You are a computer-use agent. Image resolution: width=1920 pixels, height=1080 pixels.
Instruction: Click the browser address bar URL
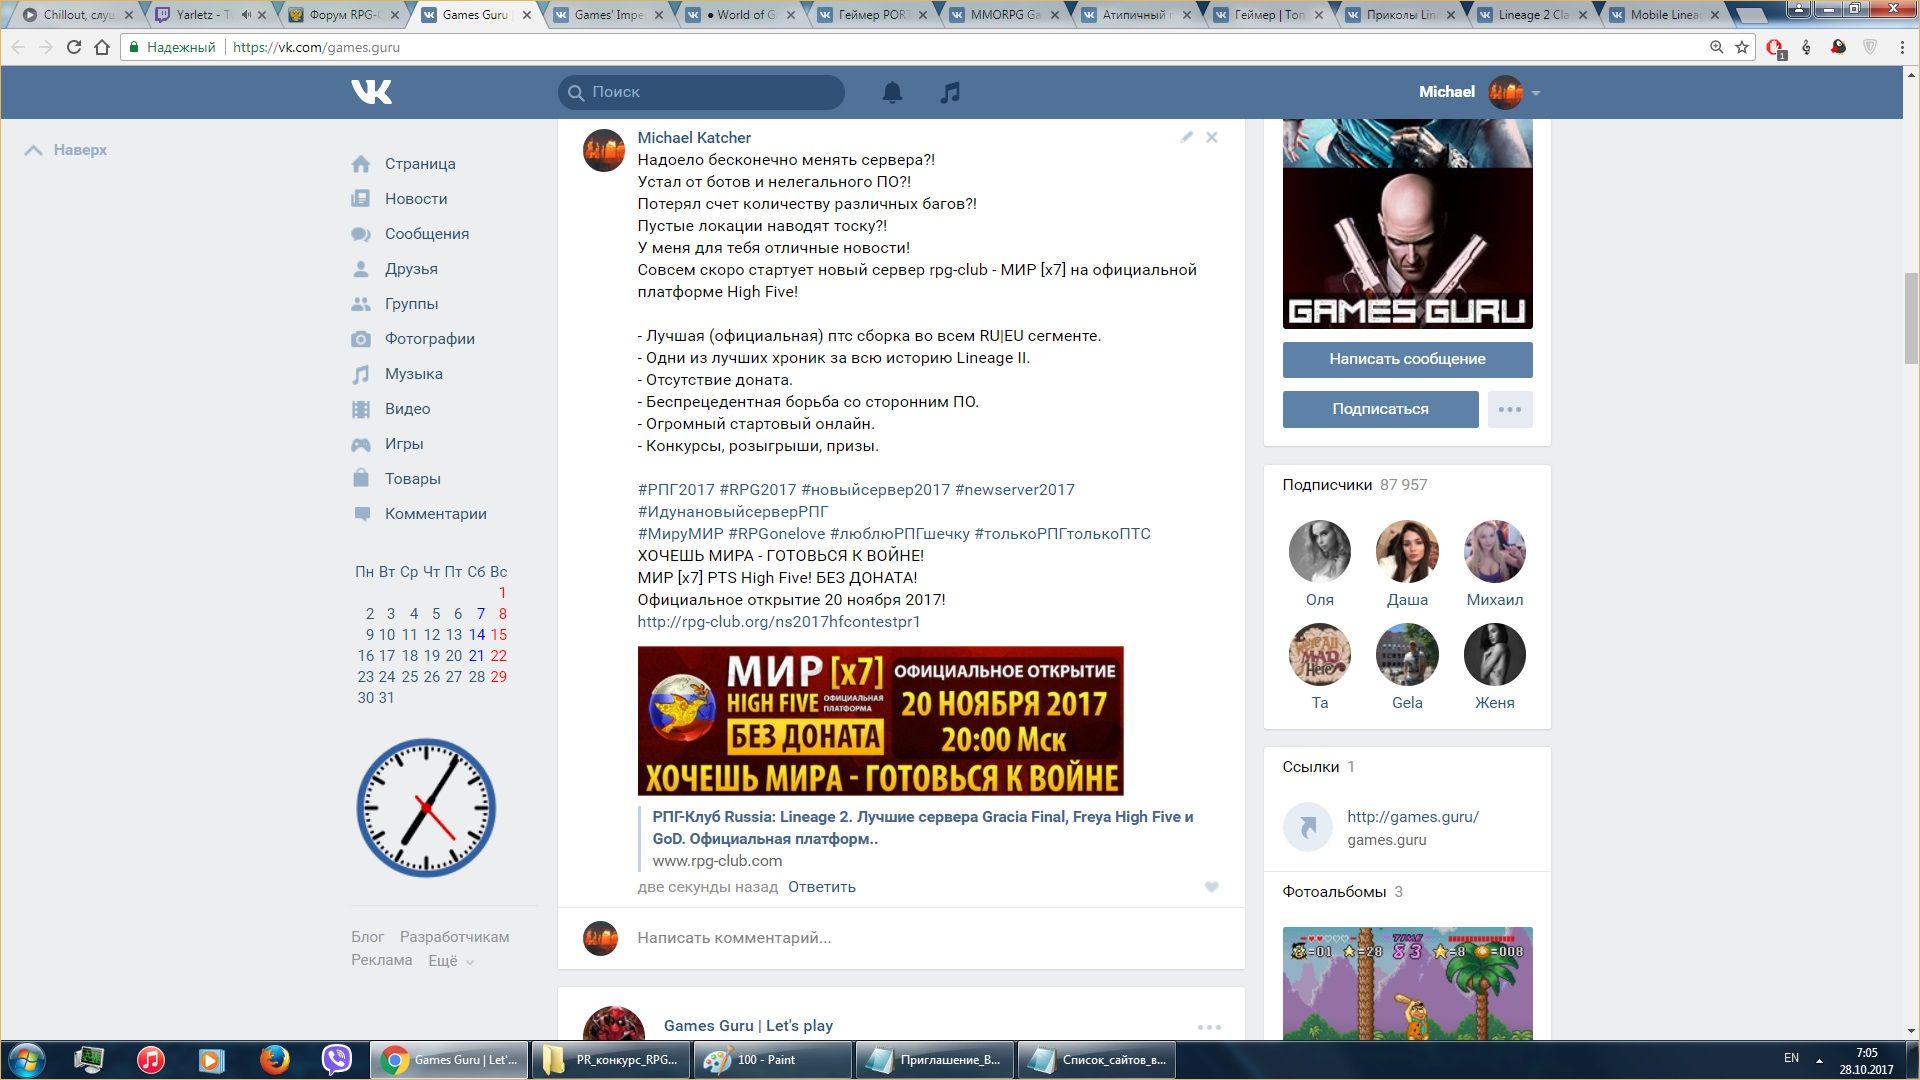(x=316, y=47)
